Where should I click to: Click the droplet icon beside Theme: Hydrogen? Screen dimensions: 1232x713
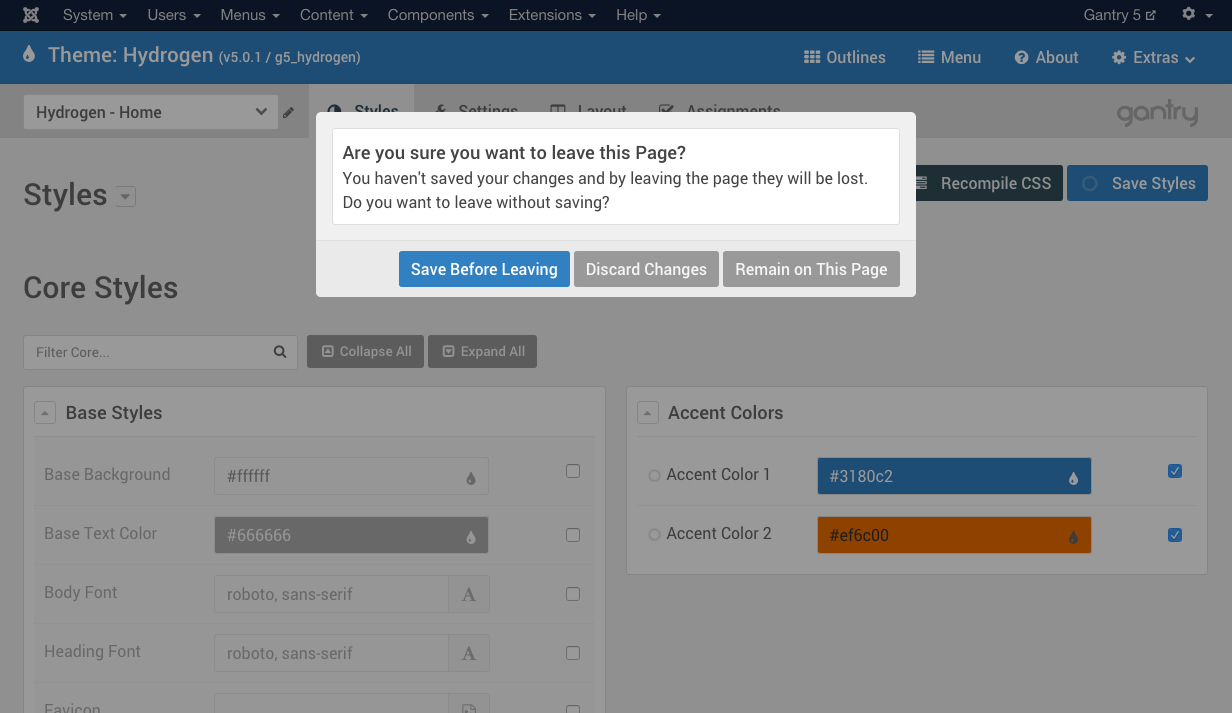click(x=29, y=54)
